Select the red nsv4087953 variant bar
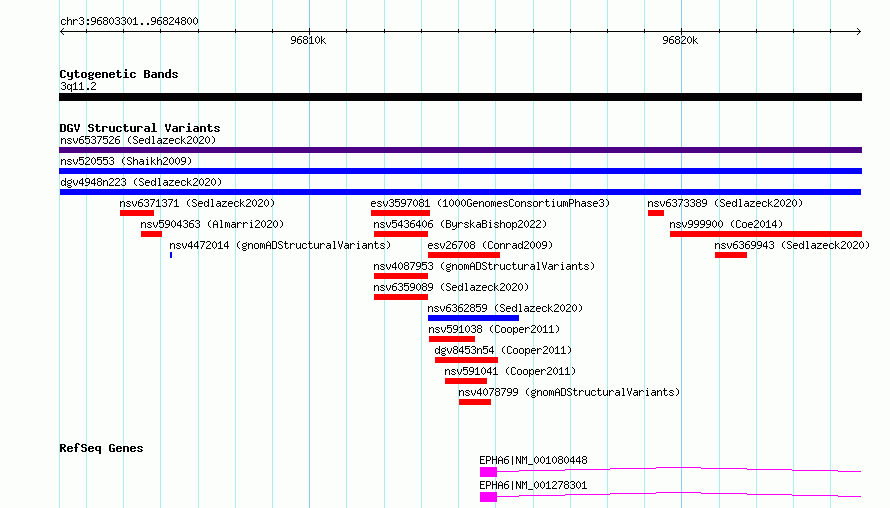The height and width of the screenshot is (508, 890). (401, 276)
